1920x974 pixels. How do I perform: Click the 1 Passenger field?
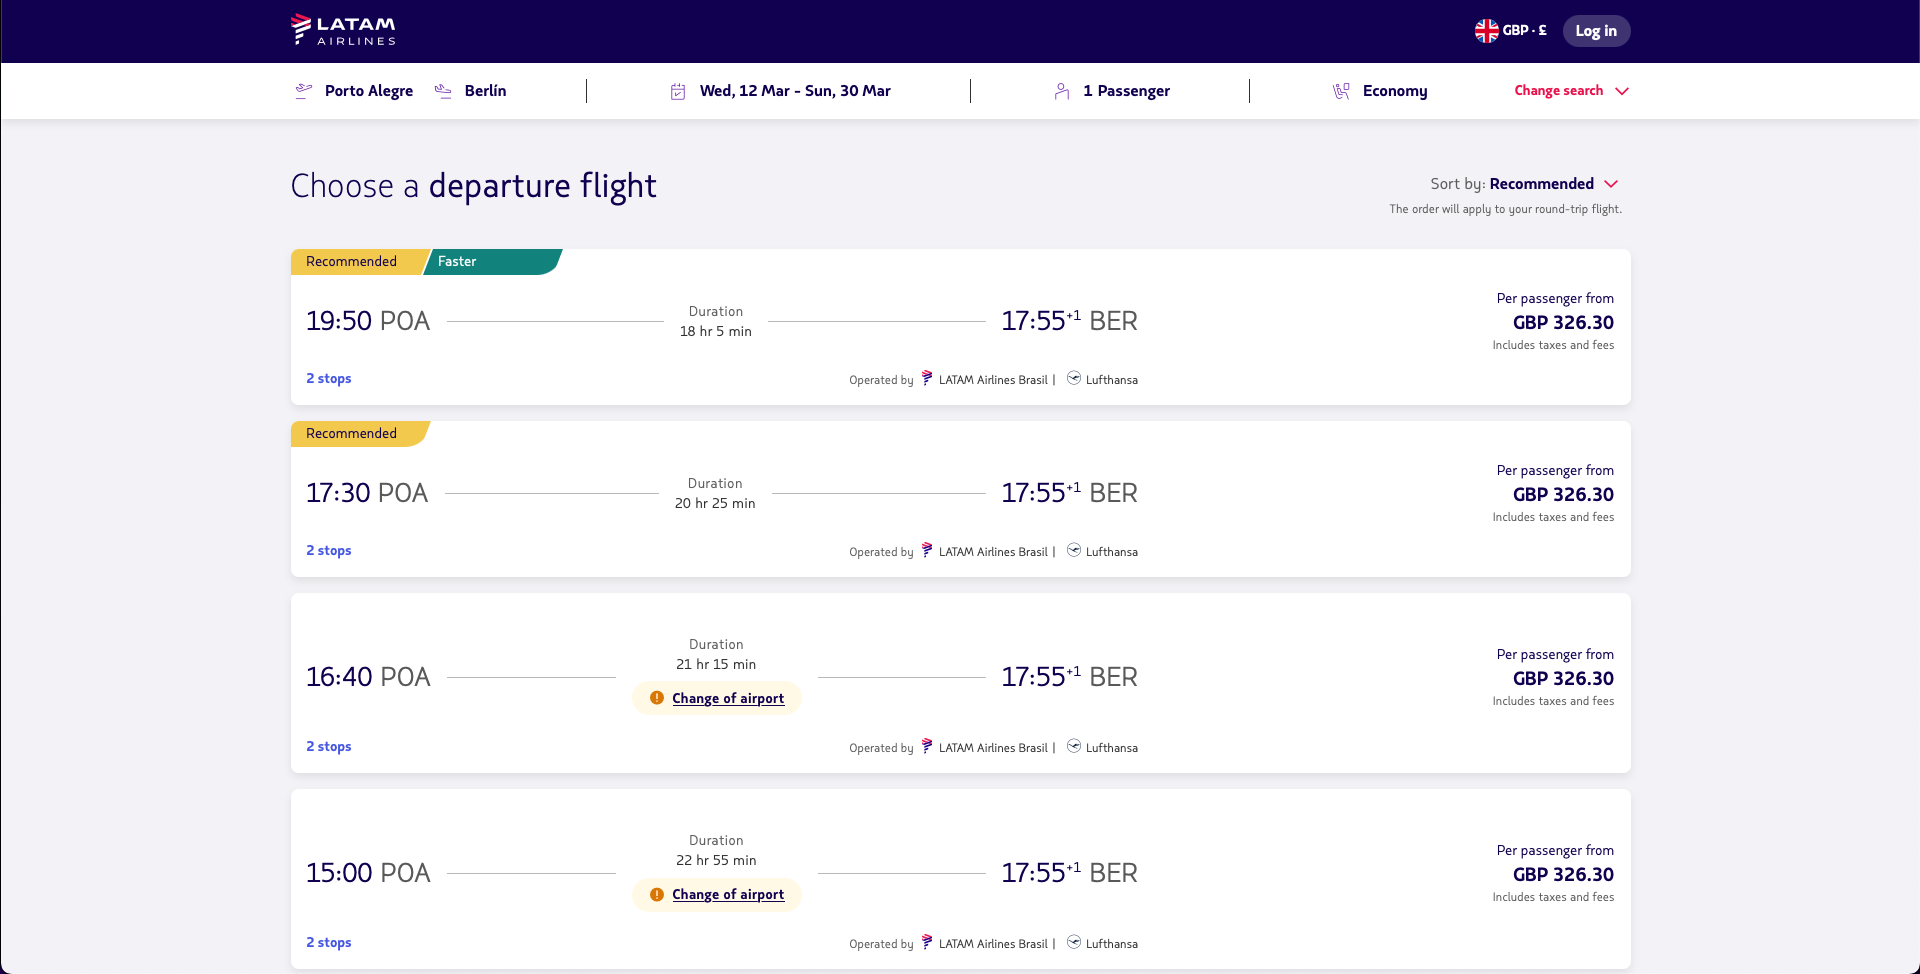pos(1126,91)
